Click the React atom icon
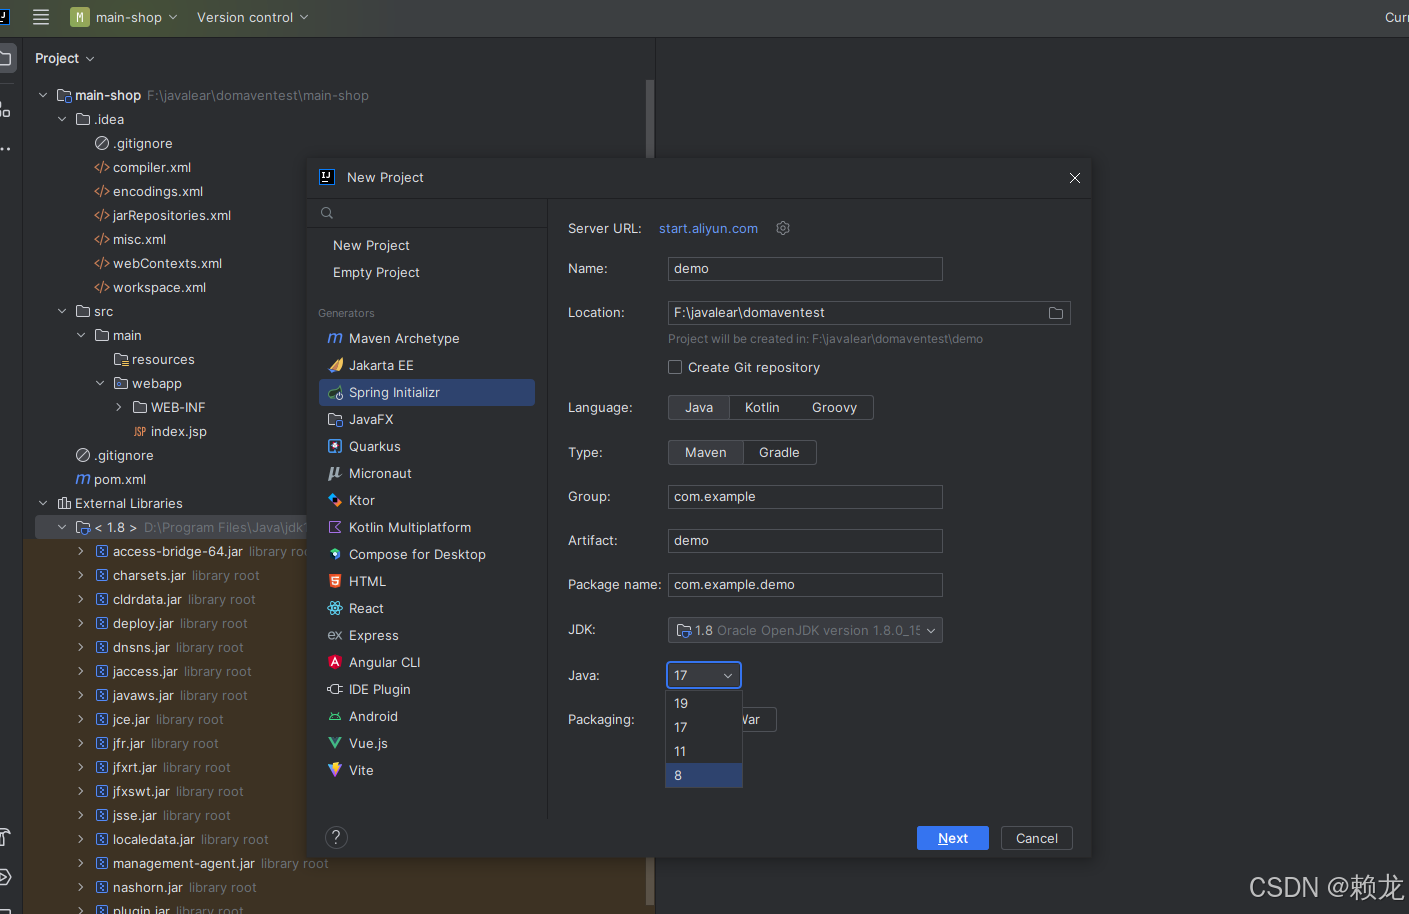The height and width of the screenshot is (914, 1409). click(335, 609)
